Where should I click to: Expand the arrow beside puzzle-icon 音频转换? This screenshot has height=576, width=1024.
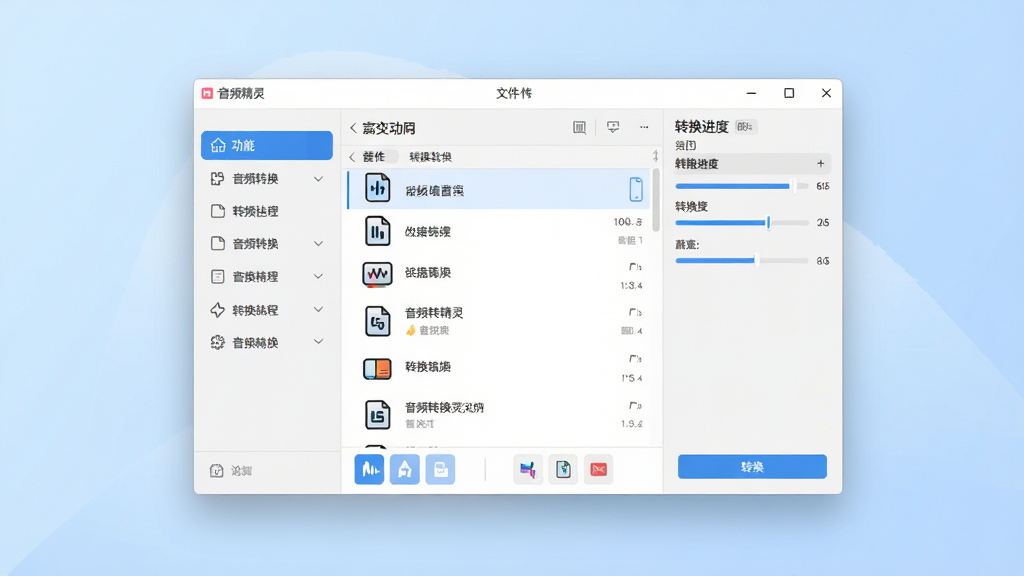point(318,178)
